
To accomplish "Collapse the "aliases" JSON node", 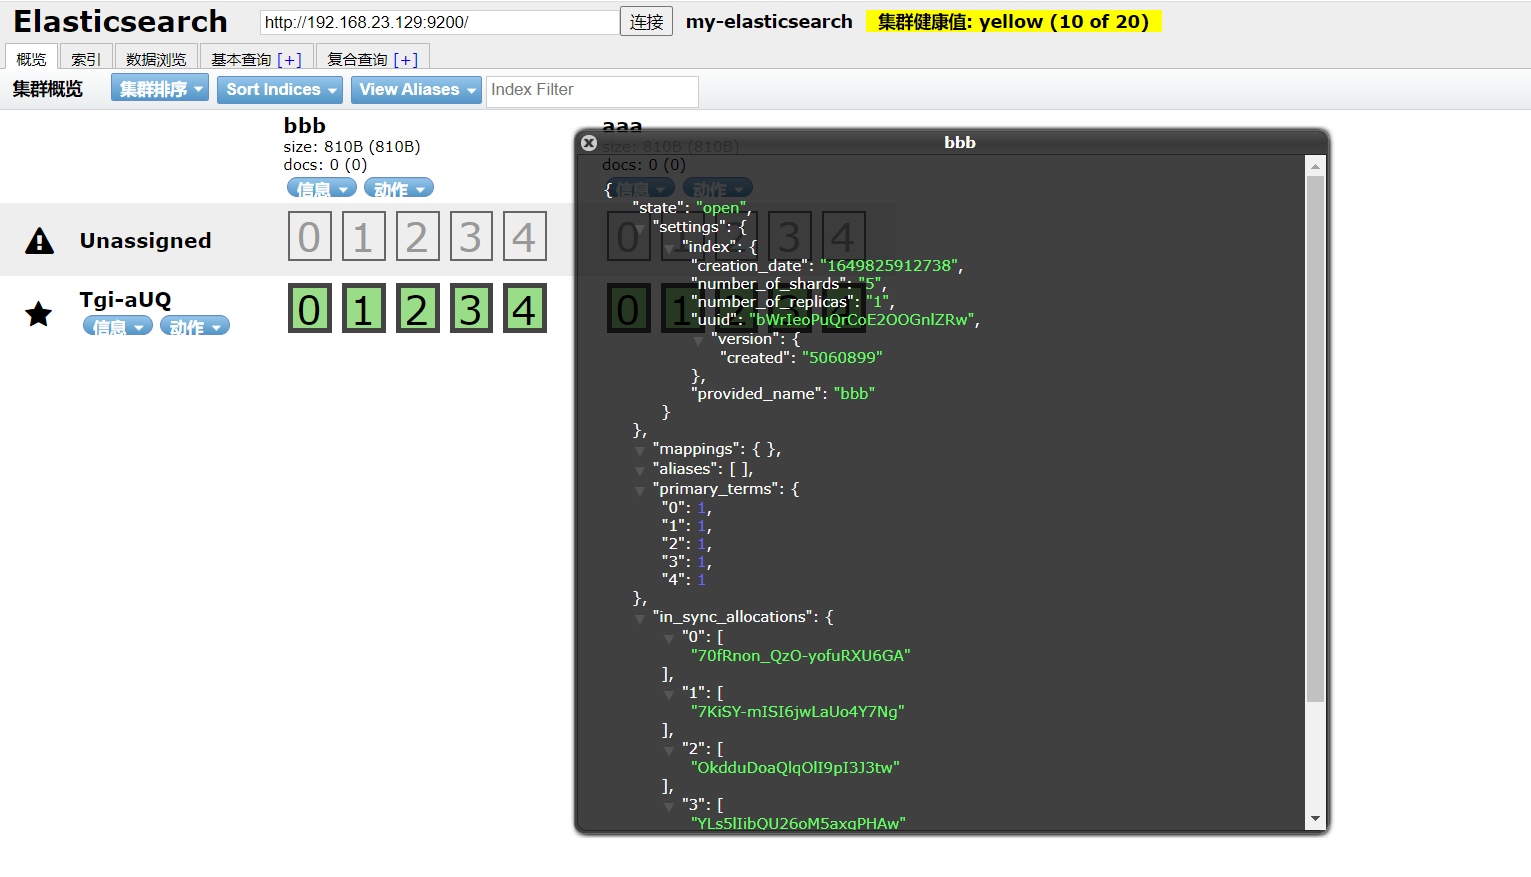I will [640, 471].
